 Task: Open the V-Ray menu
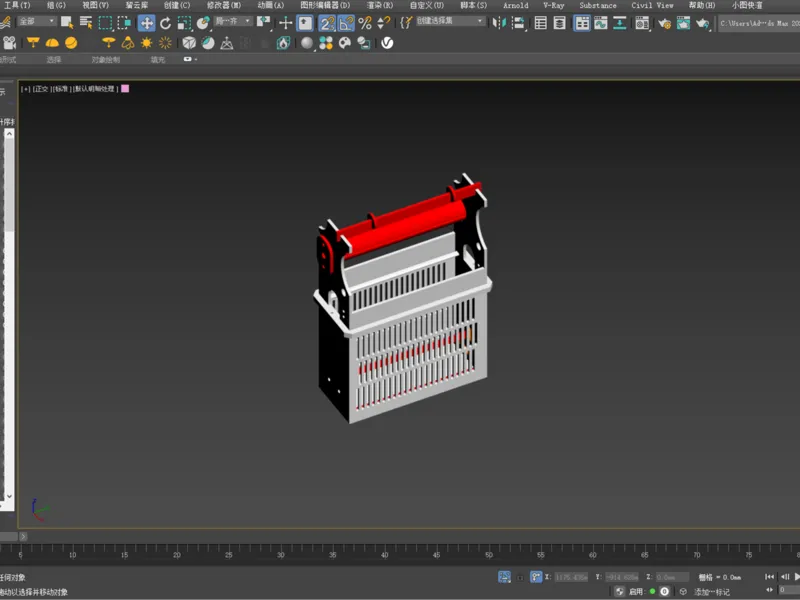(x=554, y=5)
